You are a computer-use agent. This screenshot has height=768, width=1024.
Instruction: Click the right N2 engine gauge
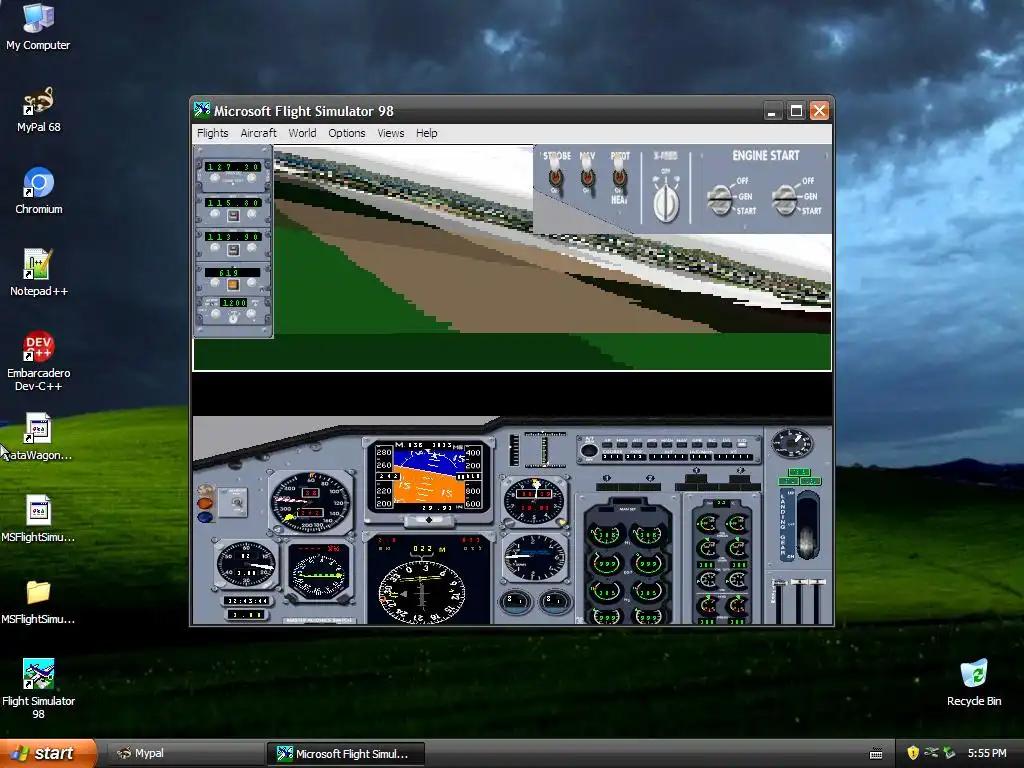point(648,591)
